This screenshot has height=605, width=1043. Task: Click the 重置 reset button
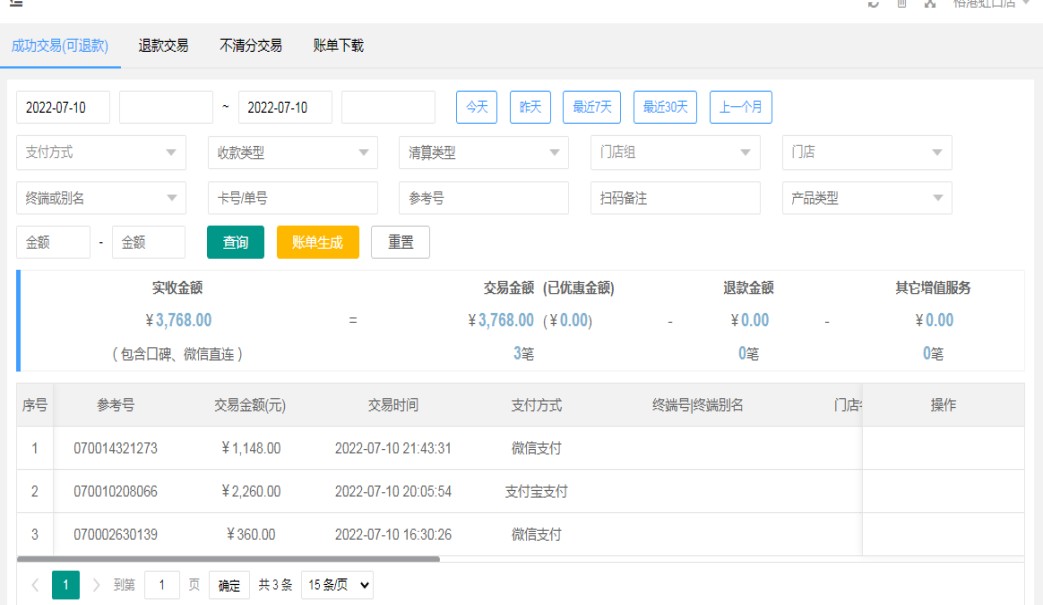tap(400, 243)
